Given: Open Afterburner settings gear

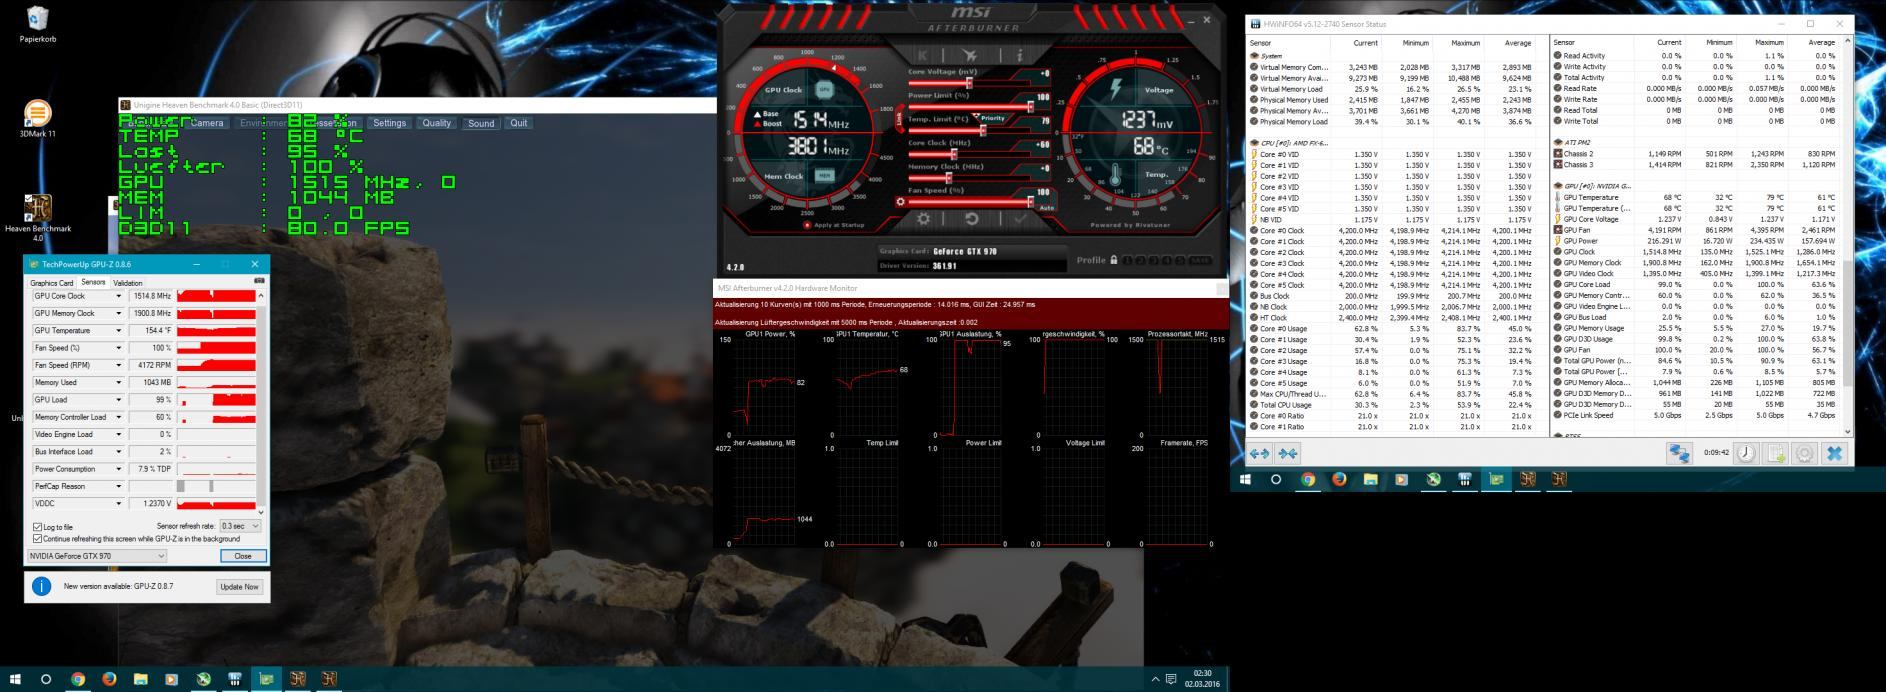Looking at the screenshot, I should coord(923,218).
